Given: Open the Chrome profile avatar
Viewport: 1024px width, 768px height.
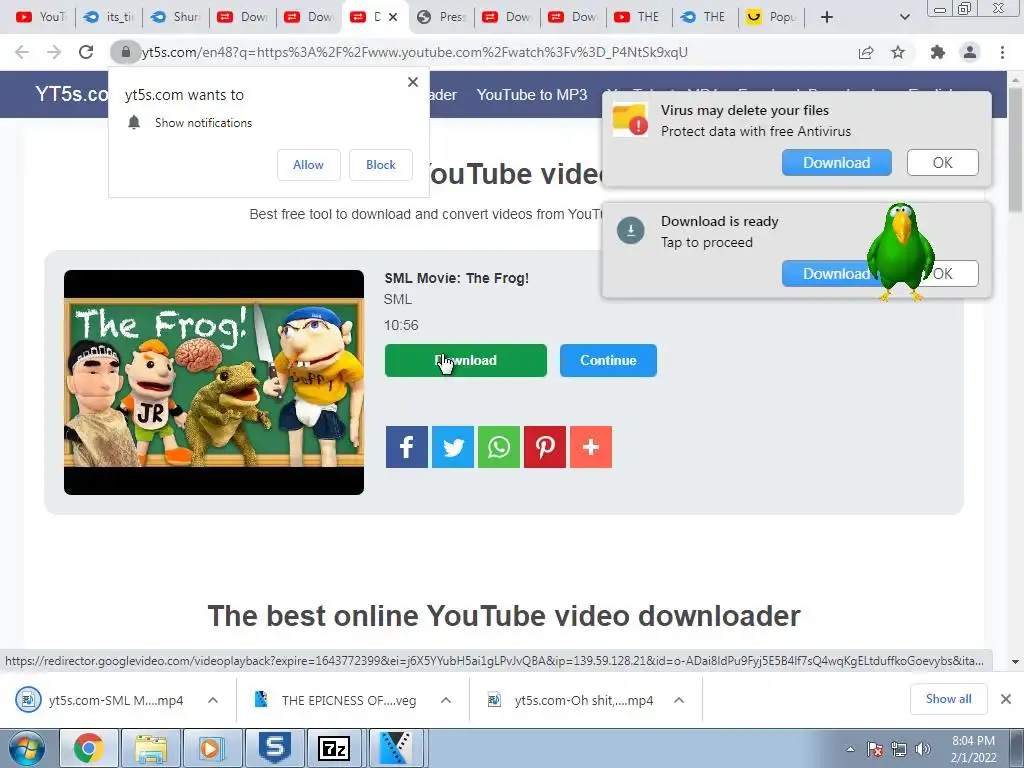Looking at the screenshot, I should point(970,52).
